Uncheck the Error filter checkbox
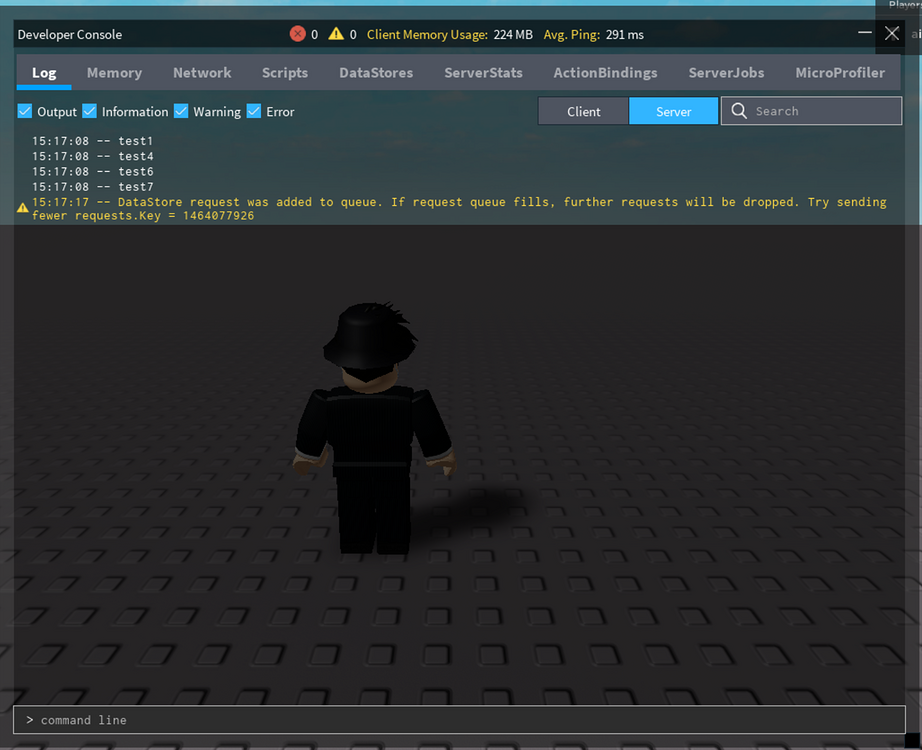The width and height of the screenshot is (922, 750). (x=254, y=111)
